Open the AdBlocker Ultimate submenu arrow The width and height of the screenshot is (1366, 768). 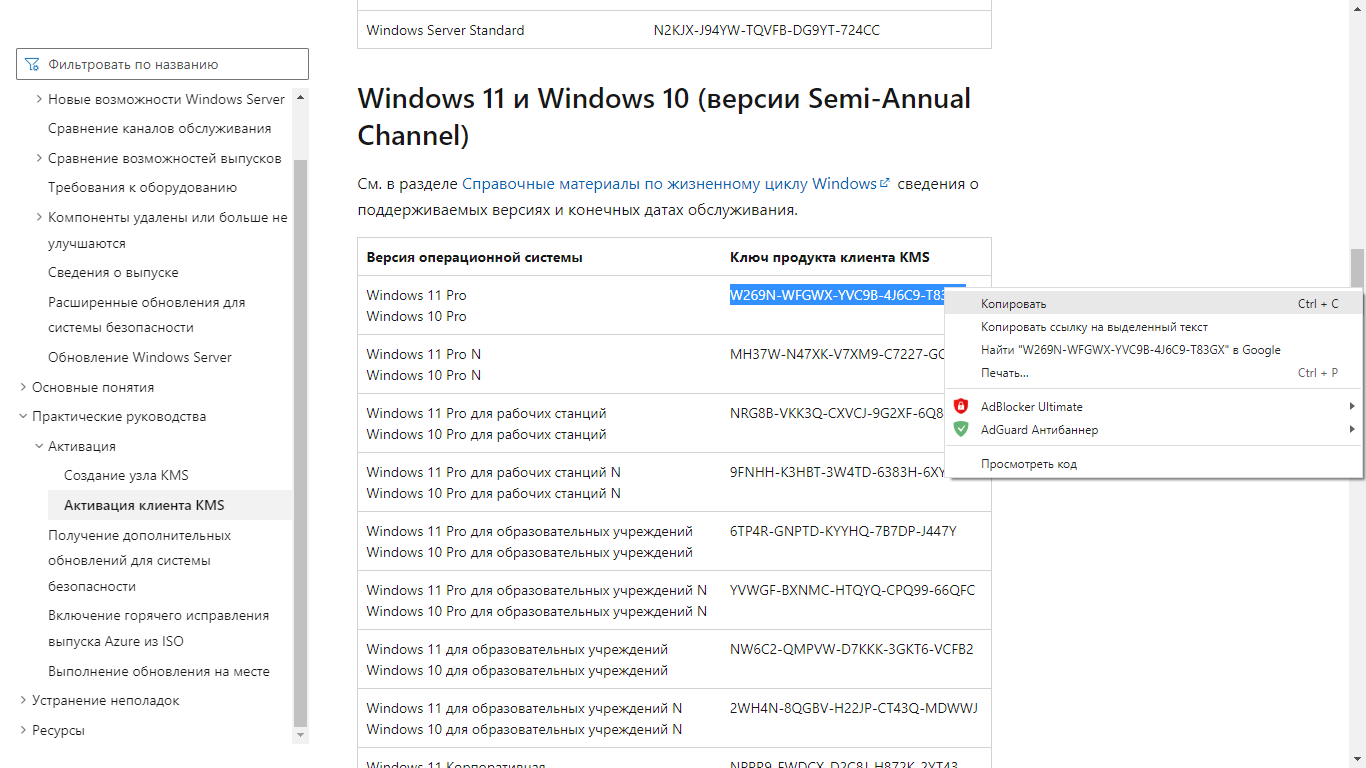(1352, 407)
